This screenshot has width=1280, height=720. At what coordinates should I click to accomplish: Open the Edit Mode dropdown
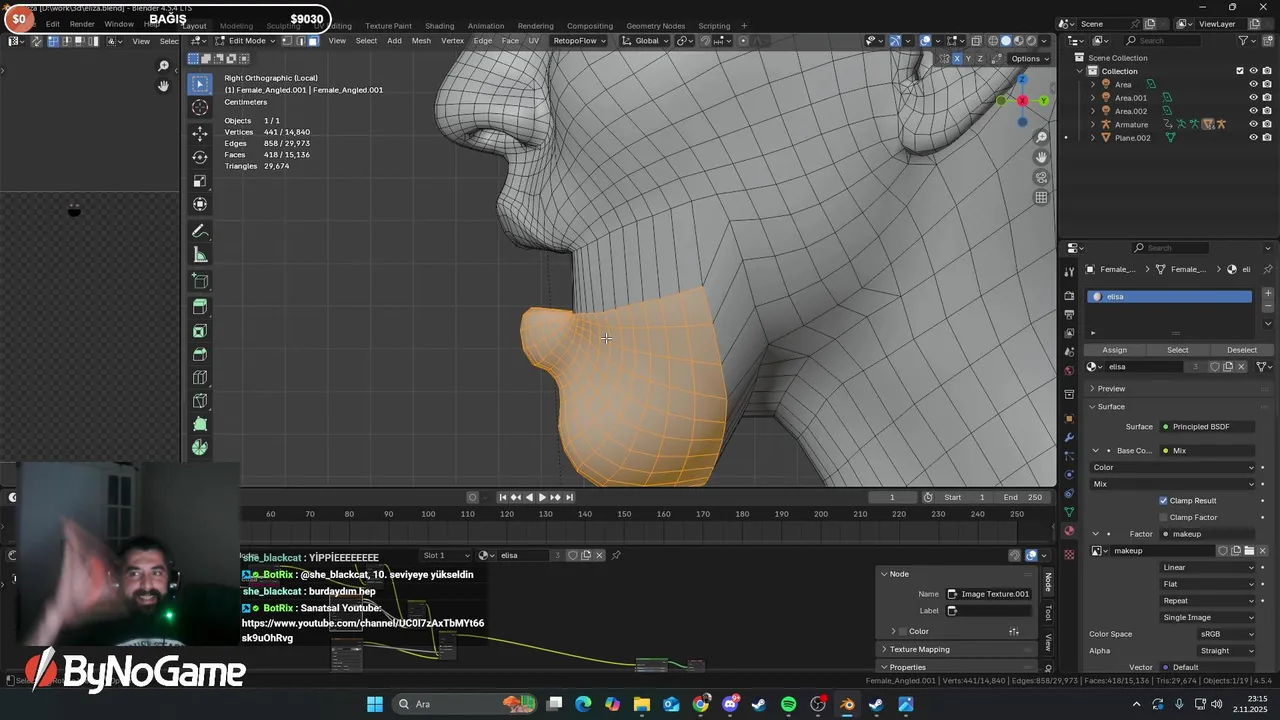(x=244, y=41)
